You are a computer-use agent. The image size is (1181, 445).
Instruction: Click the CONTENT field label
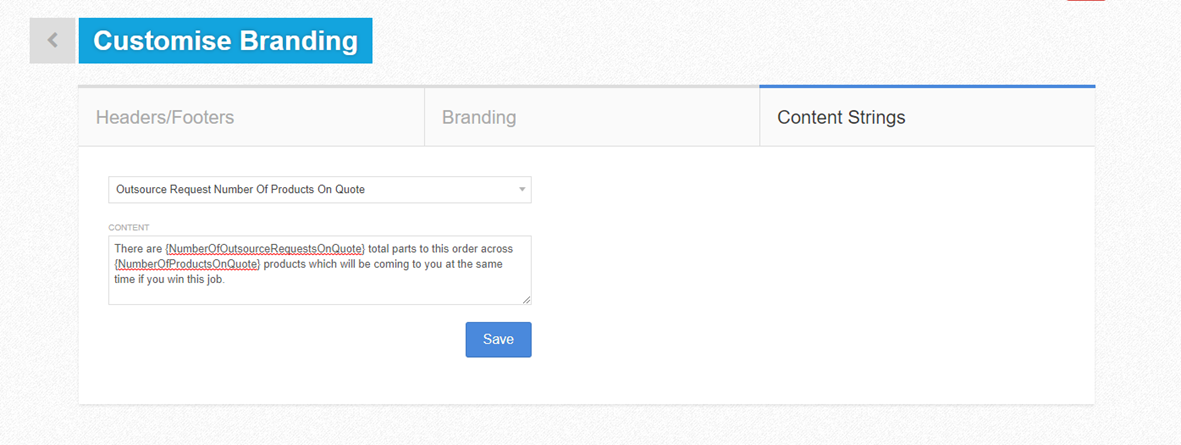129,227
